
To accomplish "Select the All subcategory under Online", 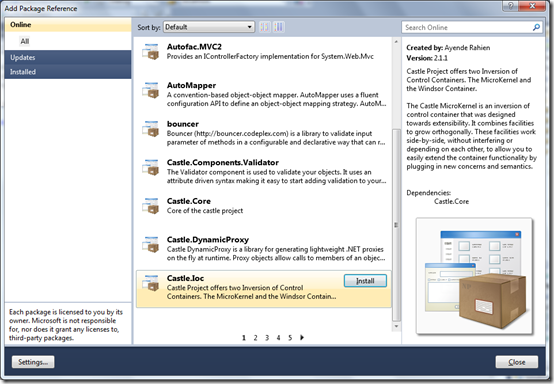I will 24,41.
